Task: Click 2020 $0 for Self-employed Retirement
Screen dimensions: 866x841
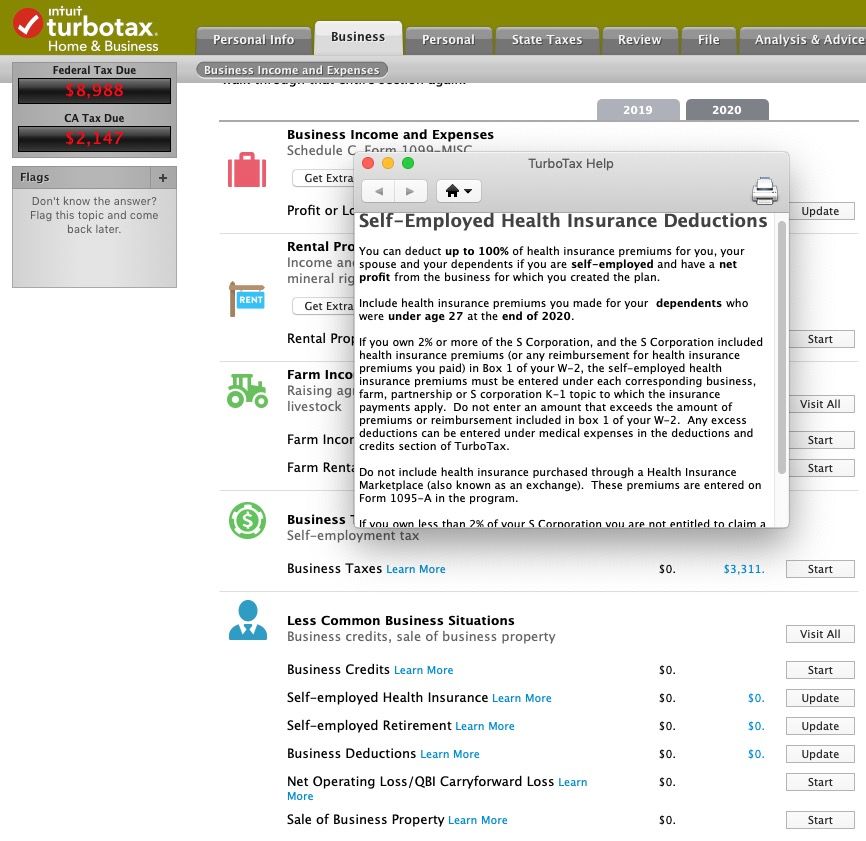Action: [756, 726]
